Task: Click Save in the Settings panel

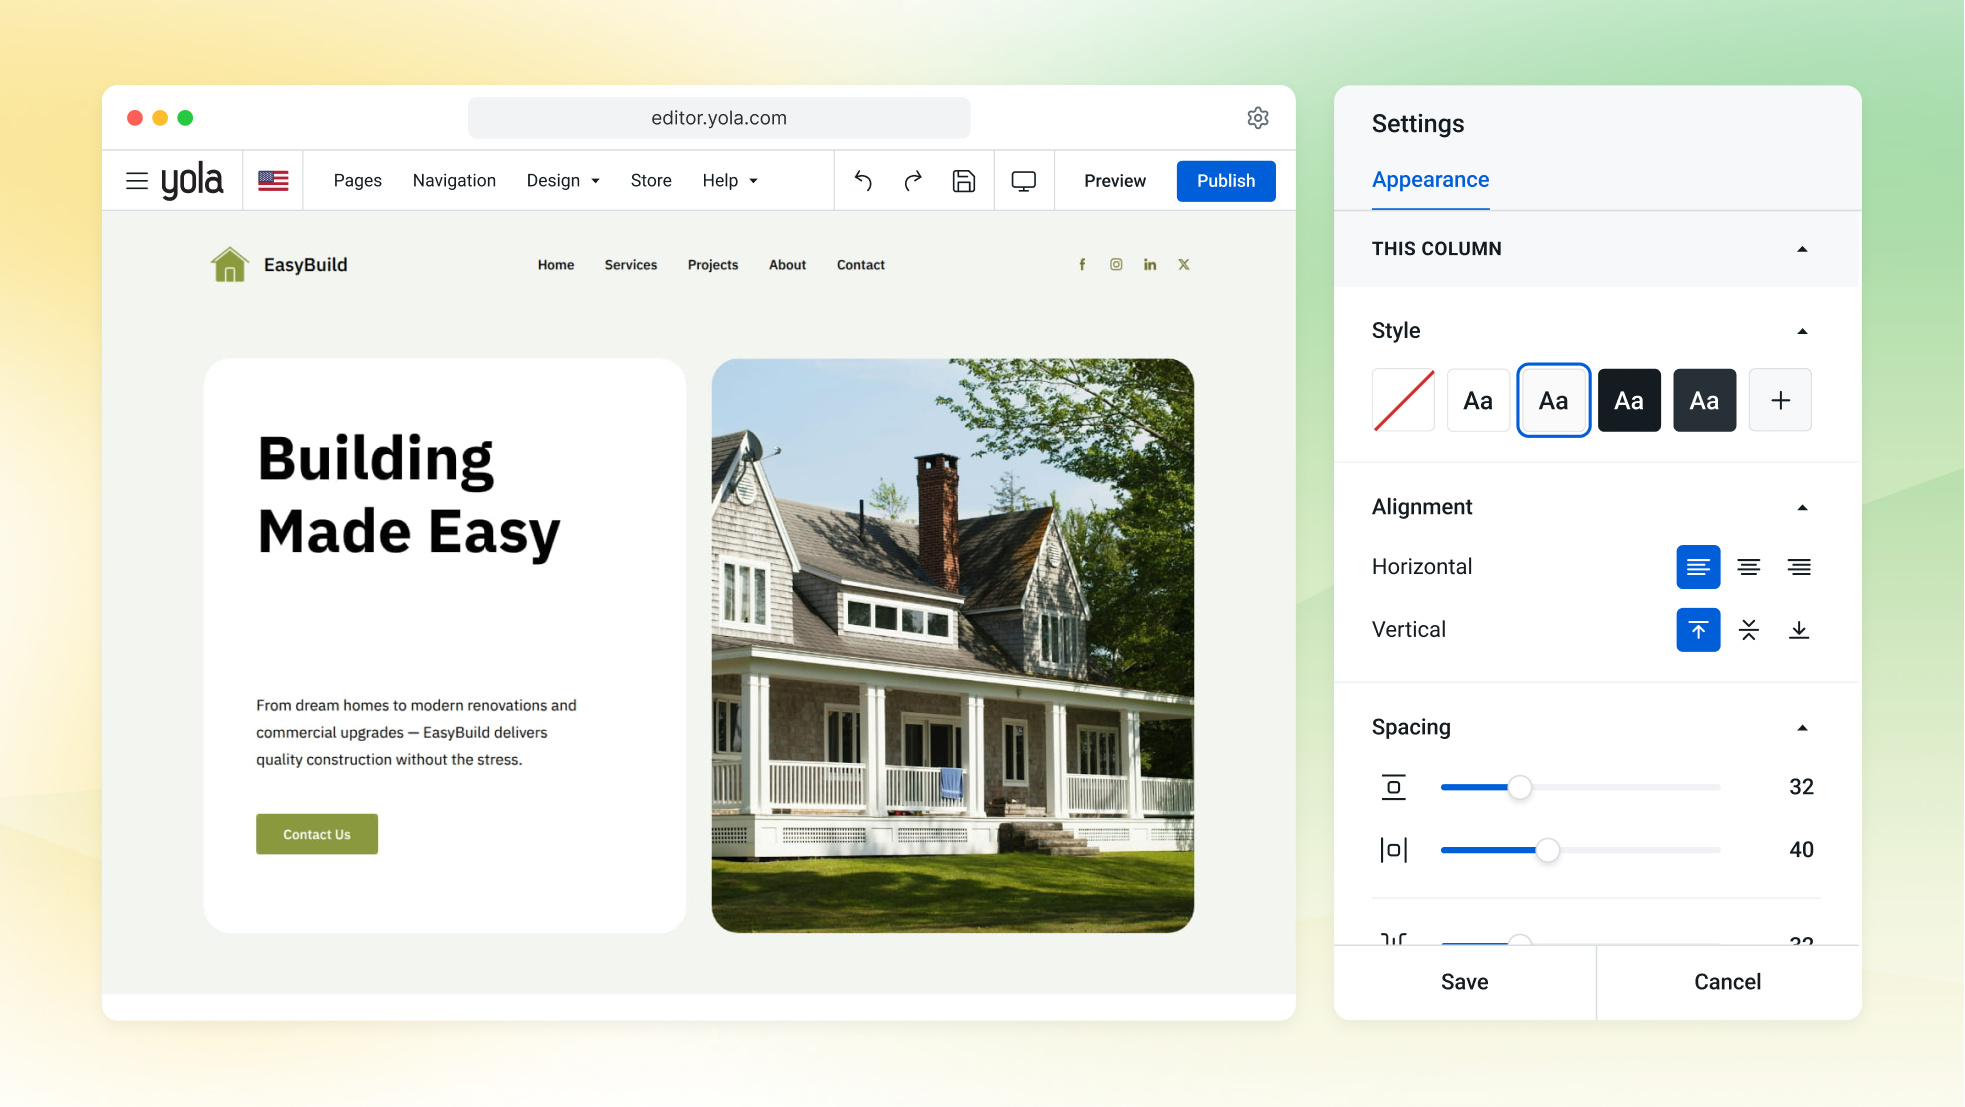Action: (x=1464, y=982)
